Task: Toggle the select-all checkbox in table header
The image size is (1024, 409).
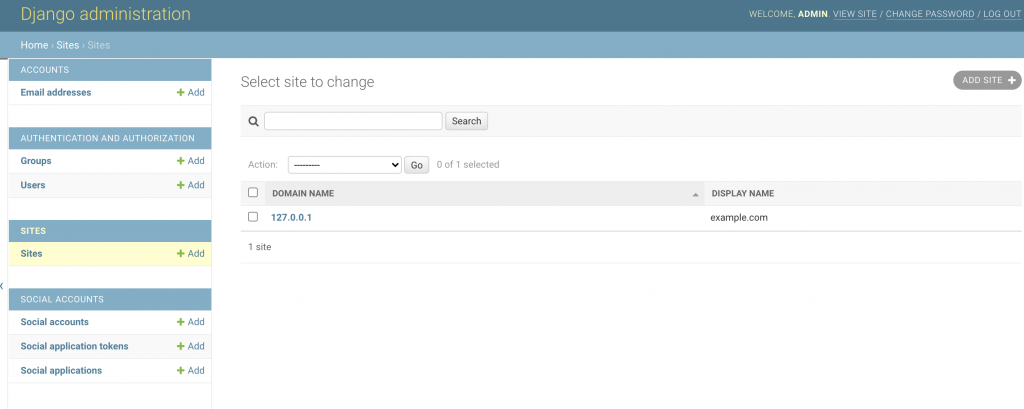Action: click(x=253, y=193)
